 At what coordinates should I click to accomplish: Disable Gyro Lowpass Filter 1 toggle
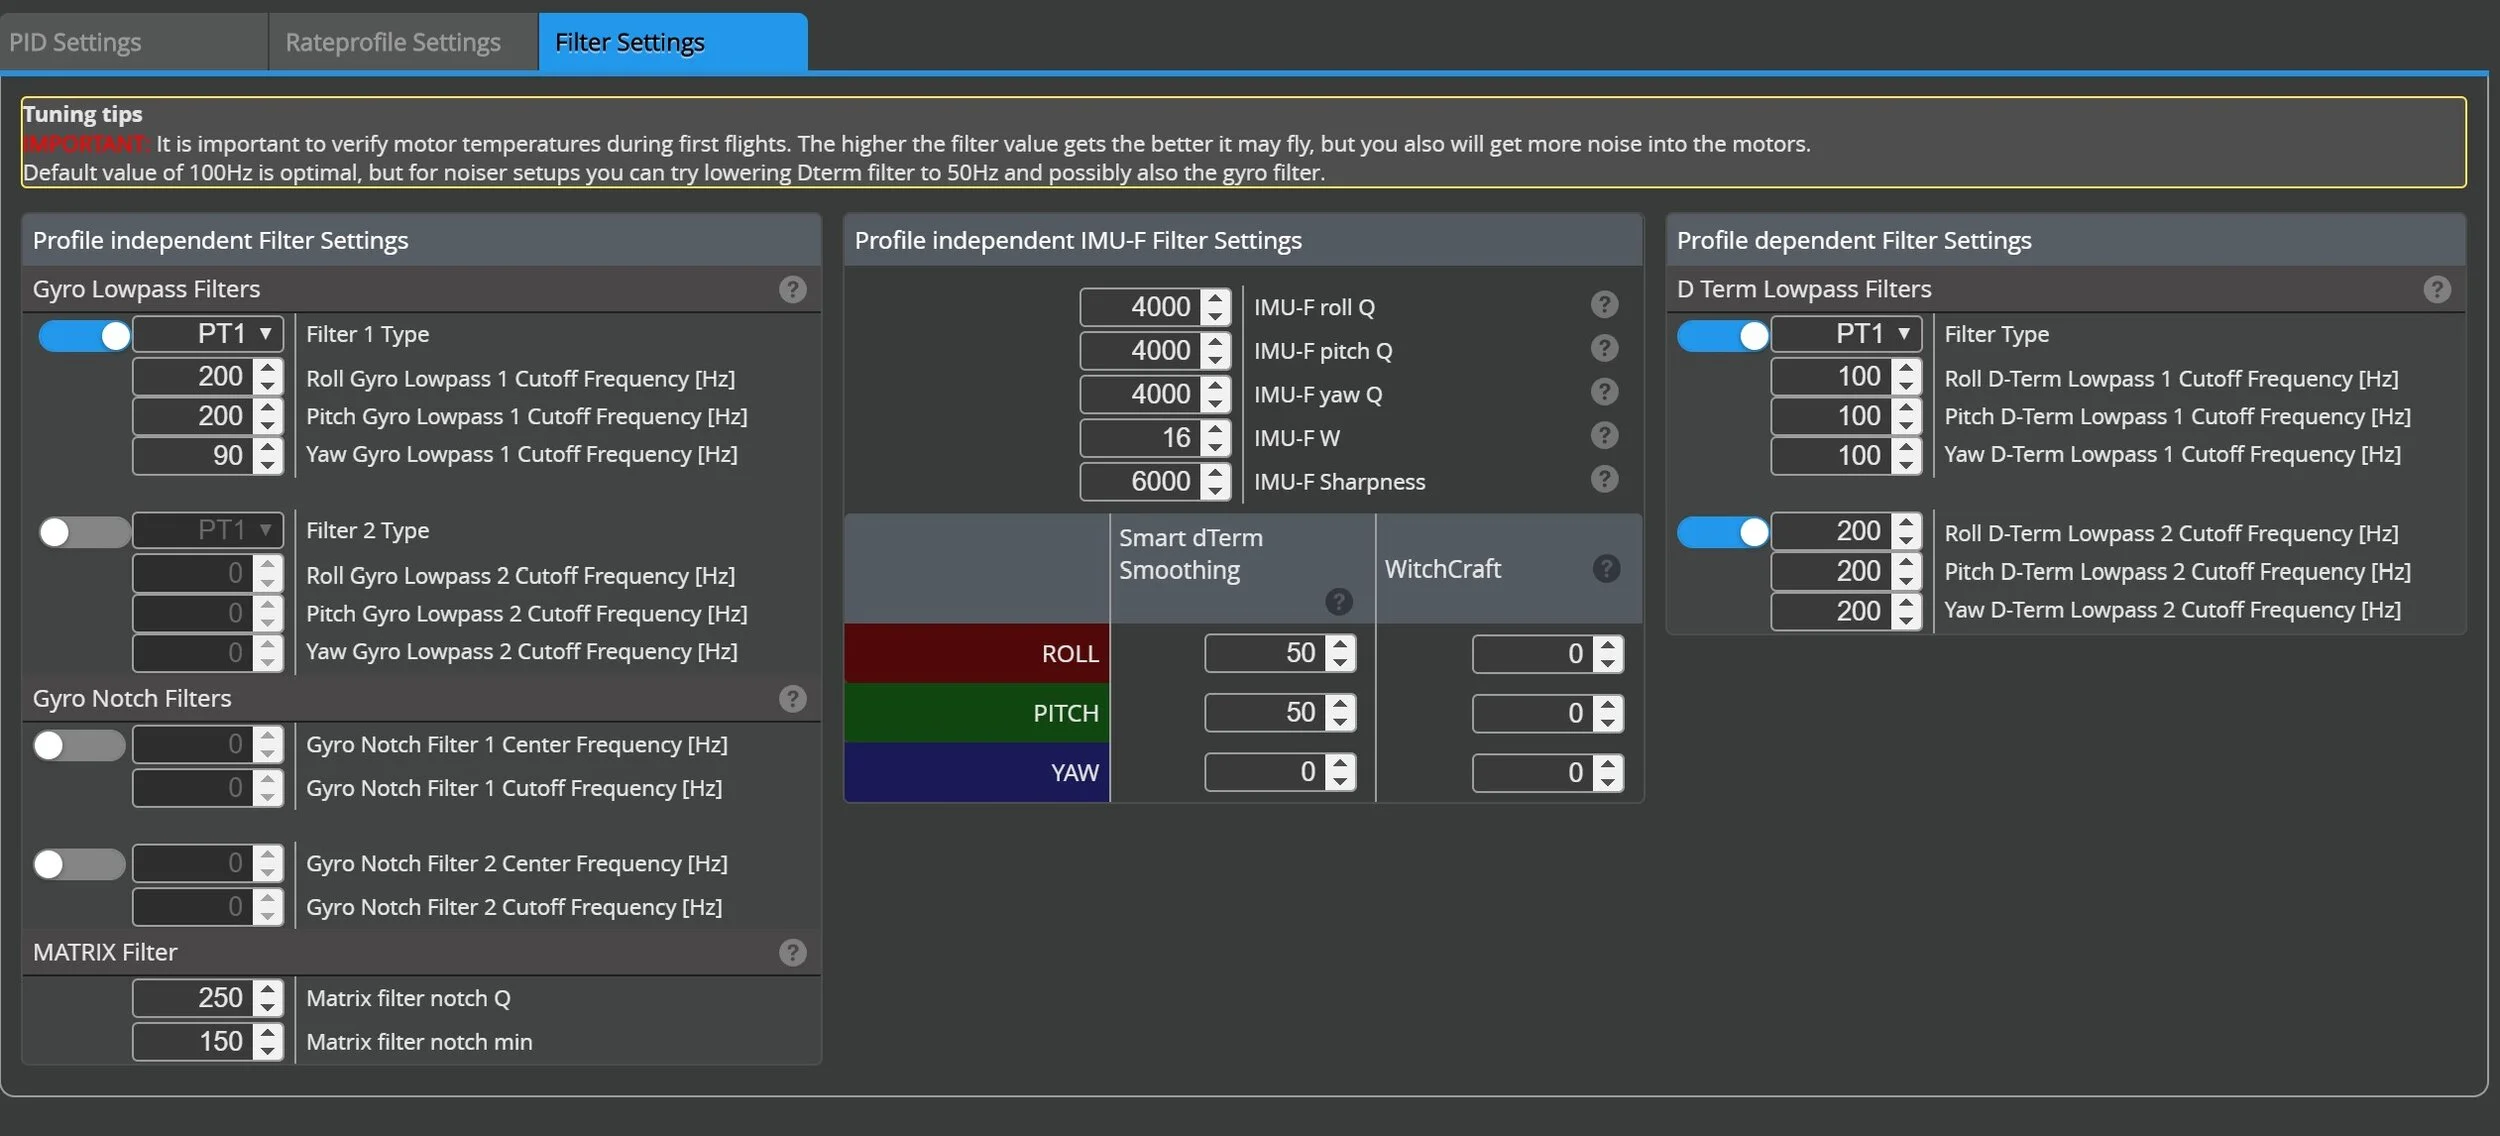tap(85, 336)
